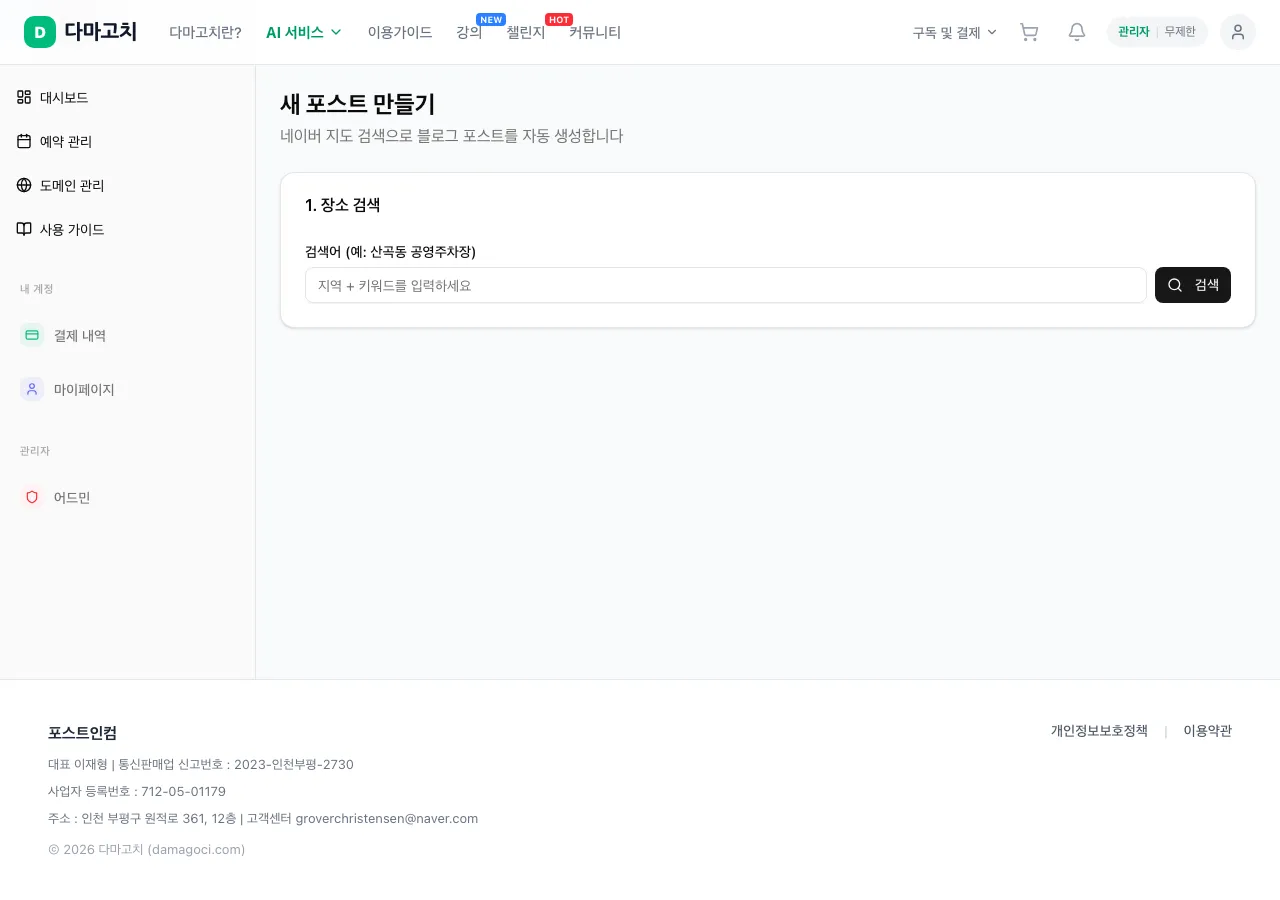Click the 결제 내역 card icon
This screenshot has height=900, width=1280.
32,335
